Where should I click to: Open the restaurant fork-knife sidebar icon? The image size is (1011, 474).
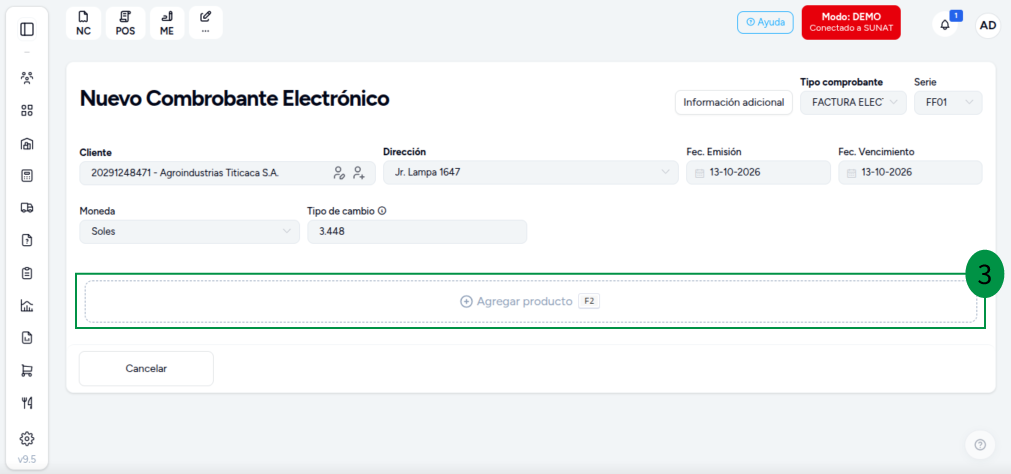coord(26,403)
